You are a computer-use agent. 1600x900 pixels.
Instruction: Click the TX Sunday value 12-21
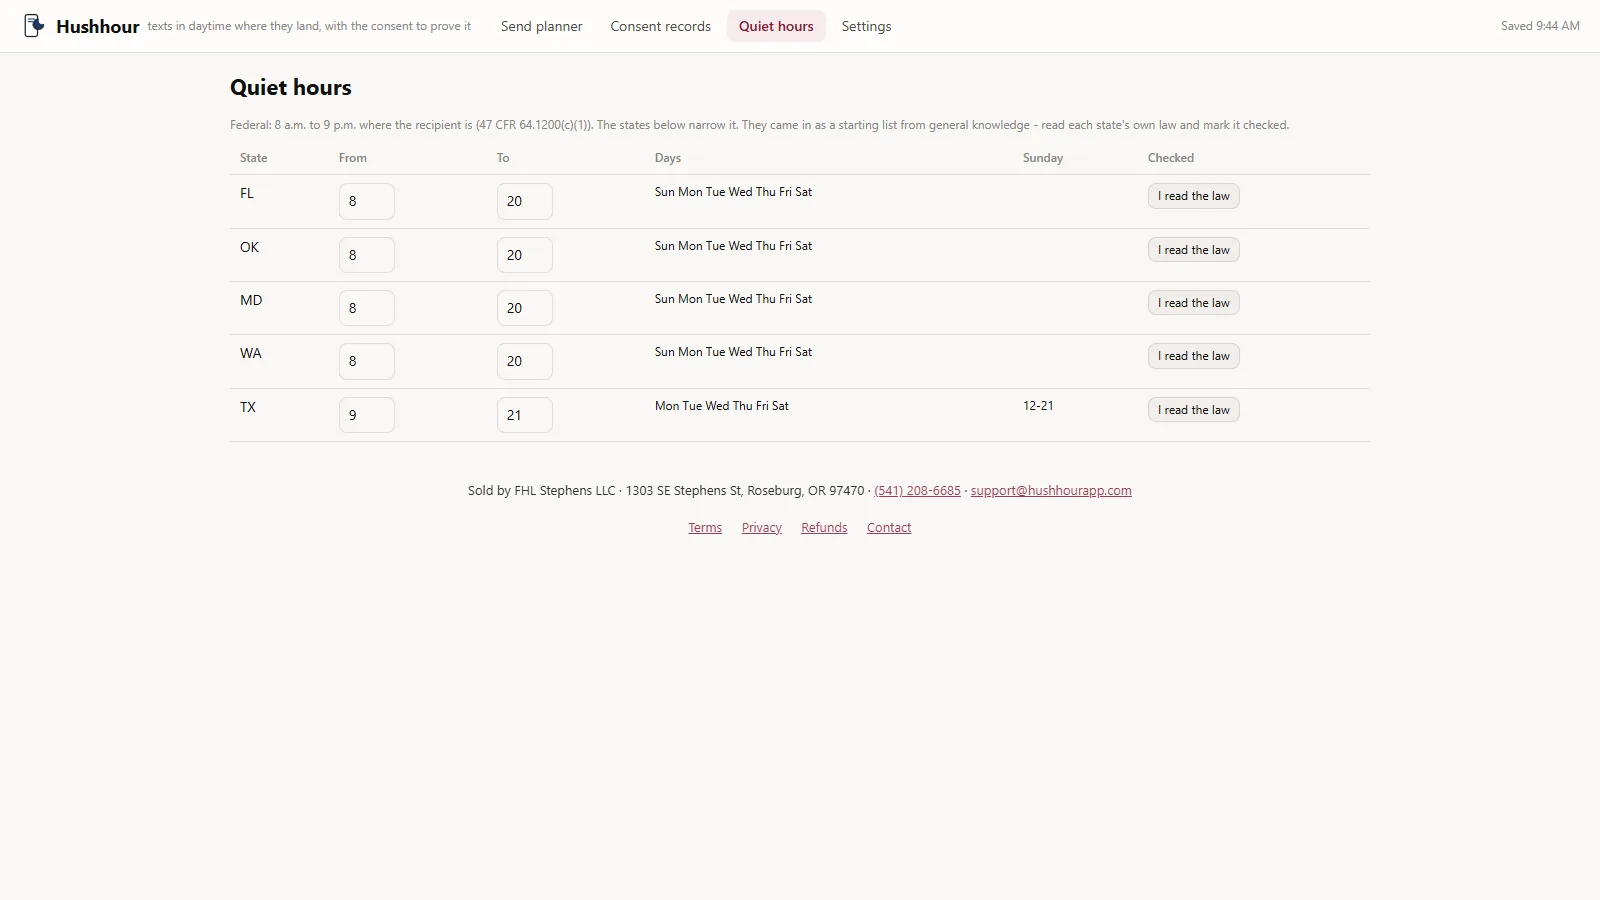pyautogui.click(x=1038, y=406)
